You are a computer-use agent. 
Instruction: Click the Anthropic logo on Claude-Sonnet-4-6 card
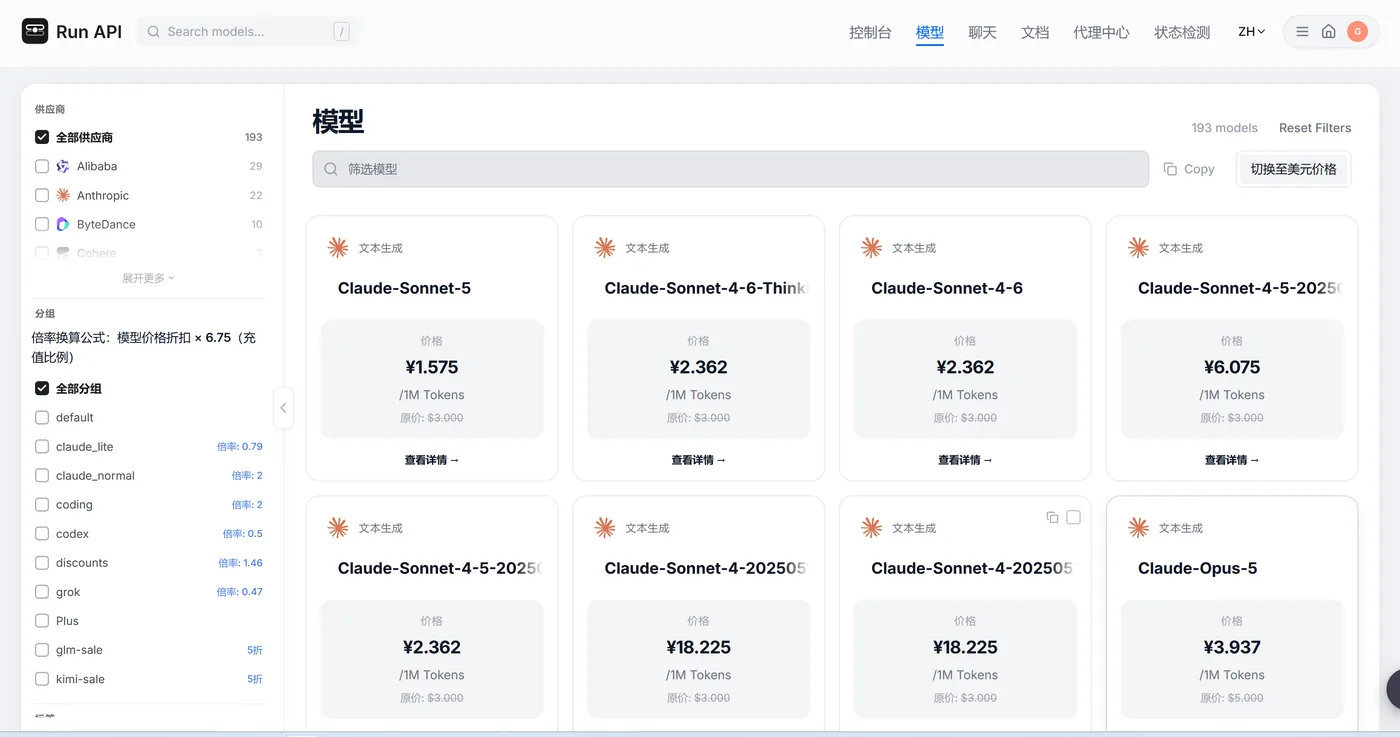871,248
